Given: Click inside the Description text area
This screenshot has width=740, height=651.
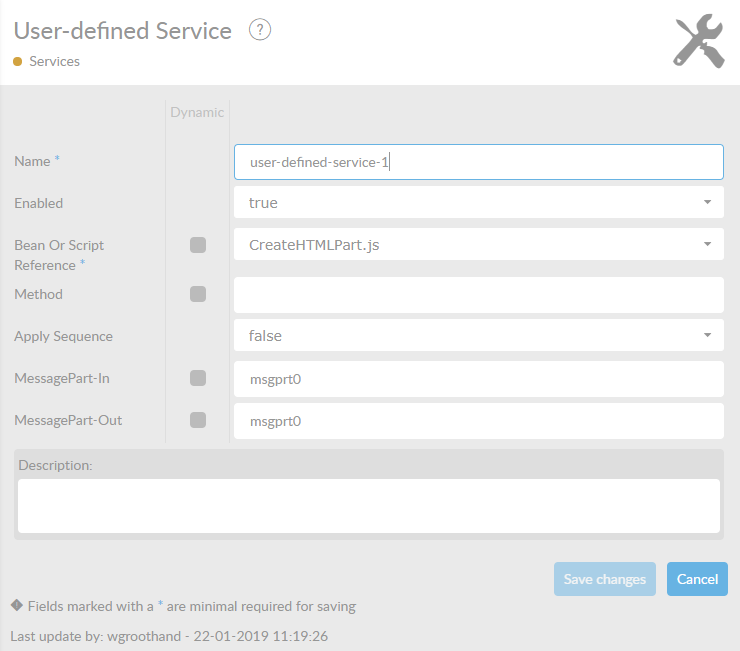Looking at the screenshot, I should coord(368,505).
